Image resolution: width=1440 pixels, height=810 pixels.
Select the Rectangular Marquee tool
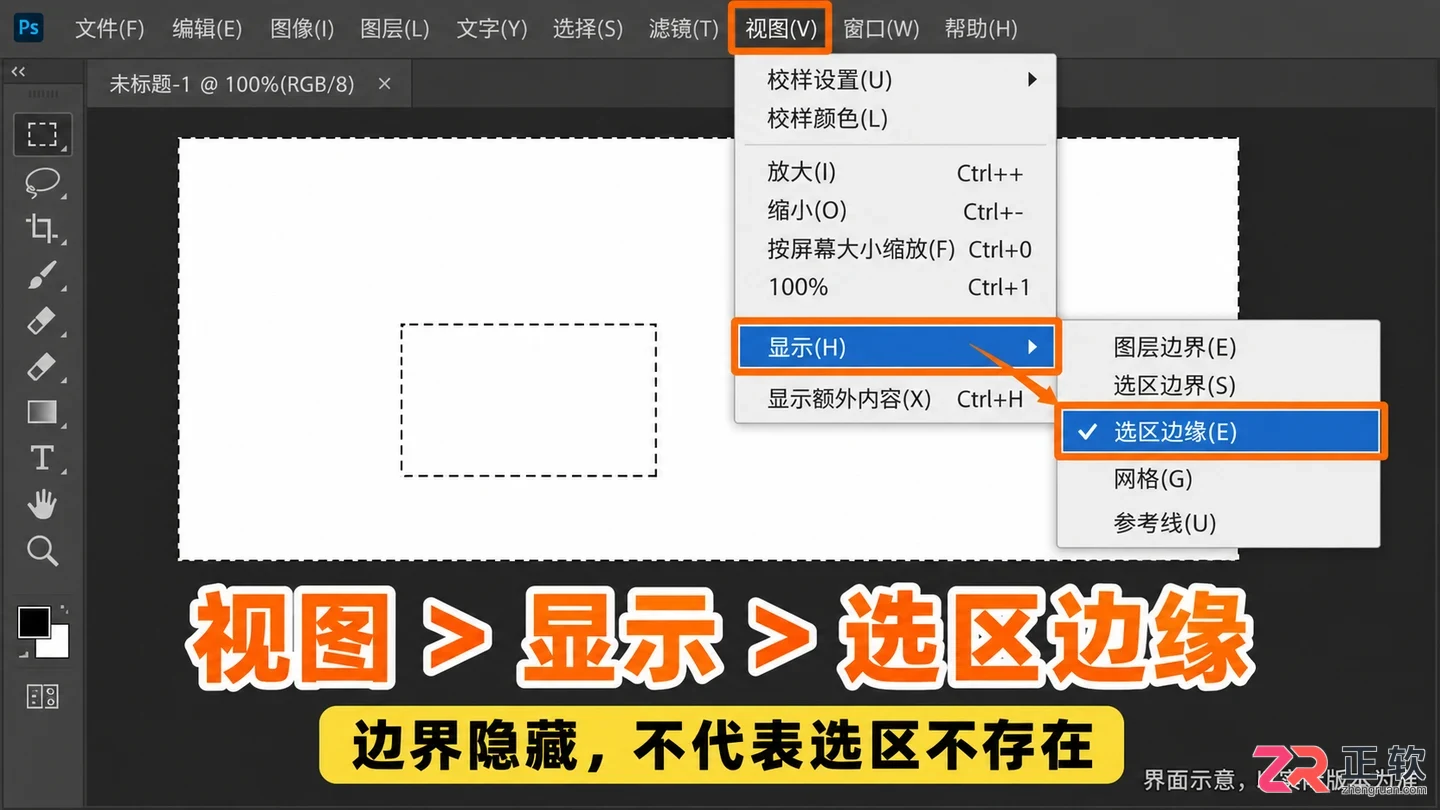(x=42, y=135)
